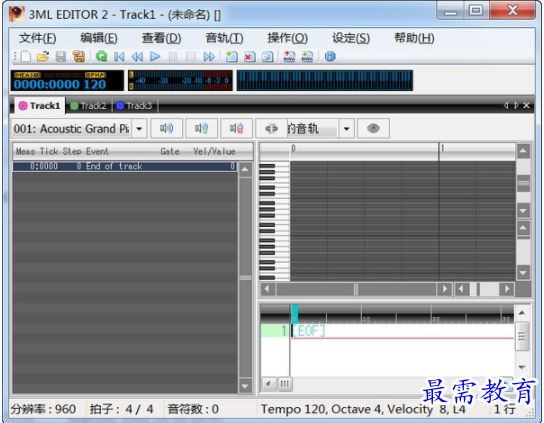Click the blue hexagon info icon
The image size is (544, 423).
[330, 56]
